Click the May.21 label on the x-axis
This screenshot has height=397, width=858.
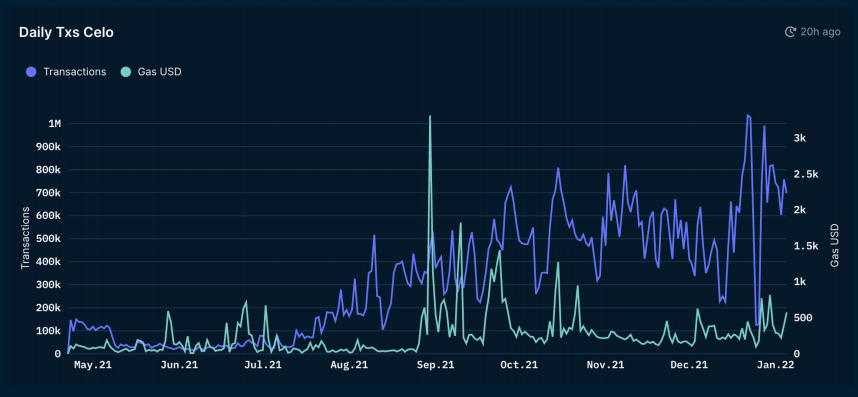tap(92, 365)
